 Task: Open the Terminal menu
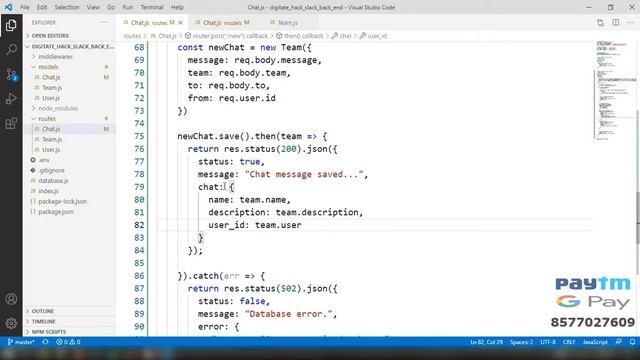pyautogui.click(x=152, y=7)
